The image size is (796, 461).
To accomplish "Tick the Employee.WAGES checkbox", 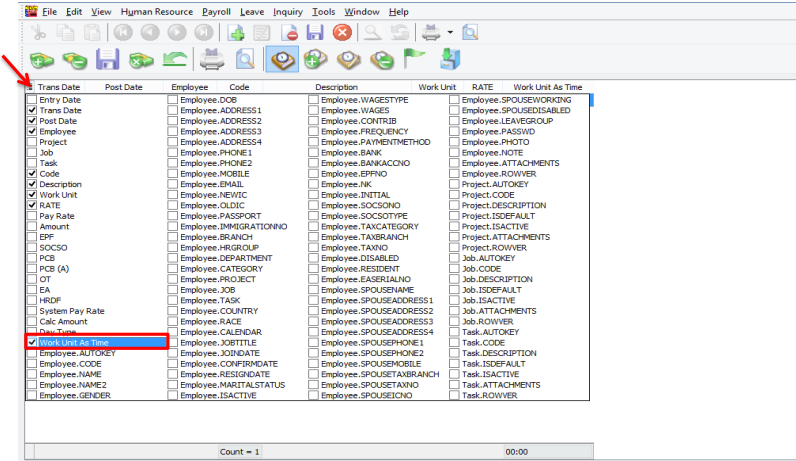I will click(x=313, y=110).
